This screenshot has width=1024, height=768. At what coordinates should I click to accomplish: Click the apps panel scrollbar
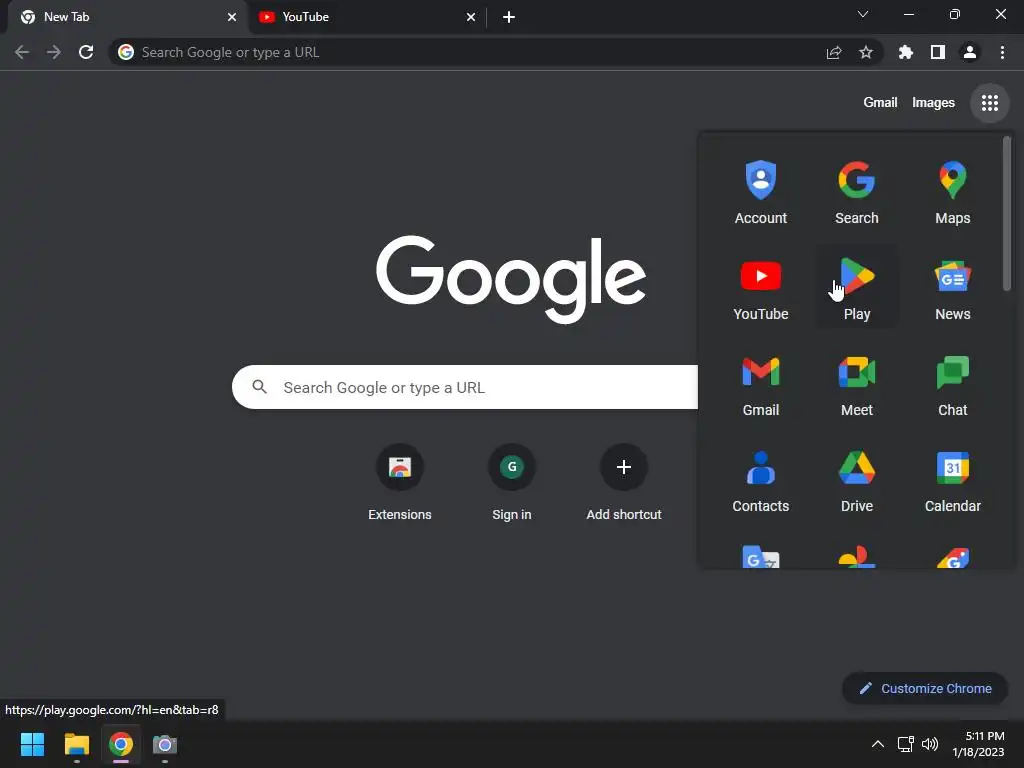point(1006,213)
